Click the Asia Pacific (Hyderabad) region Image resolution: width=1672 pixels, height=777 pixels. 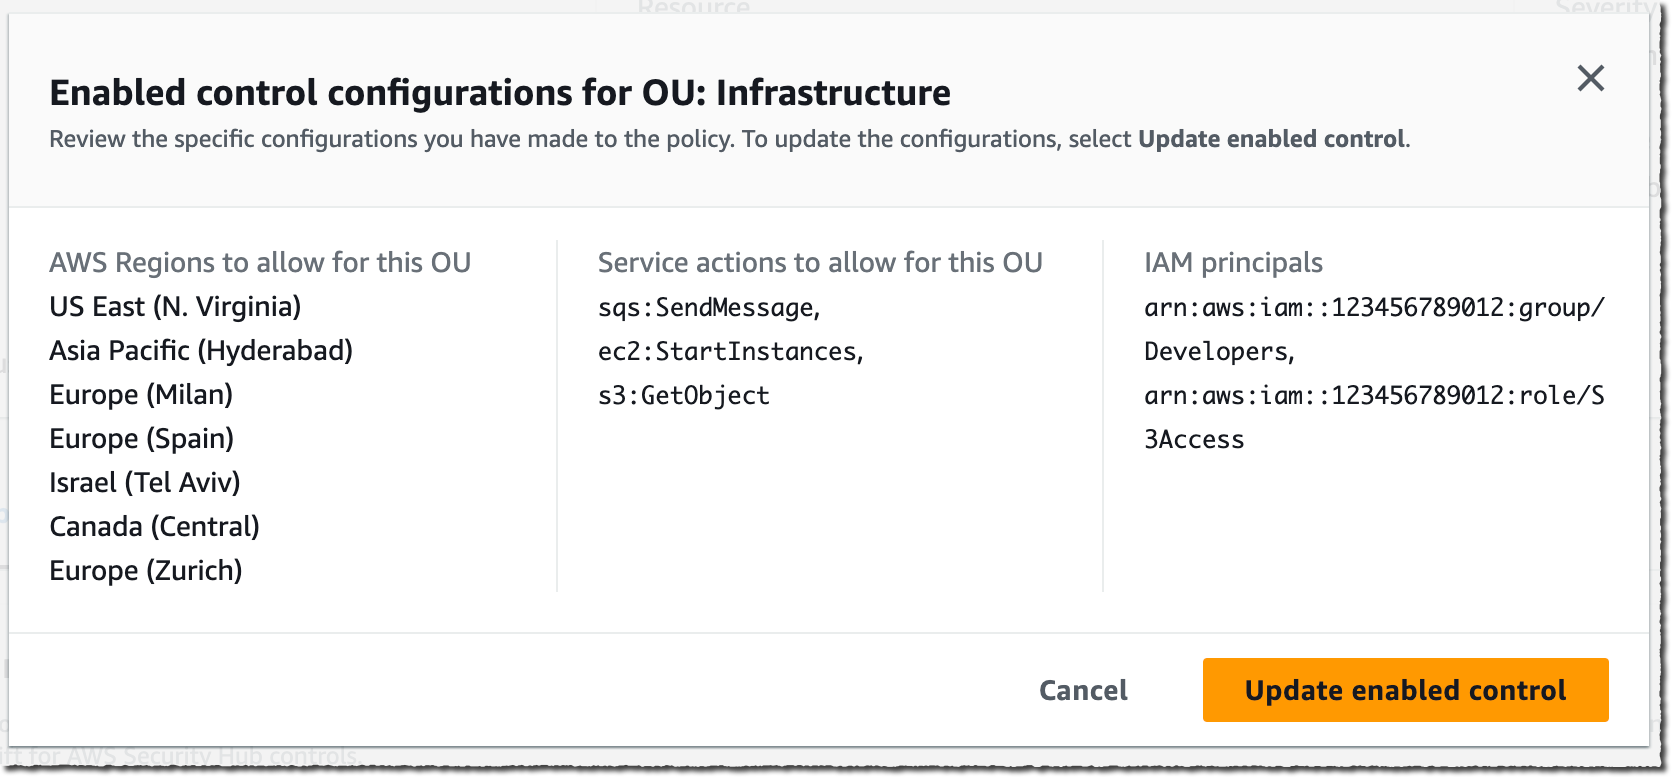[x=201, y=350]
